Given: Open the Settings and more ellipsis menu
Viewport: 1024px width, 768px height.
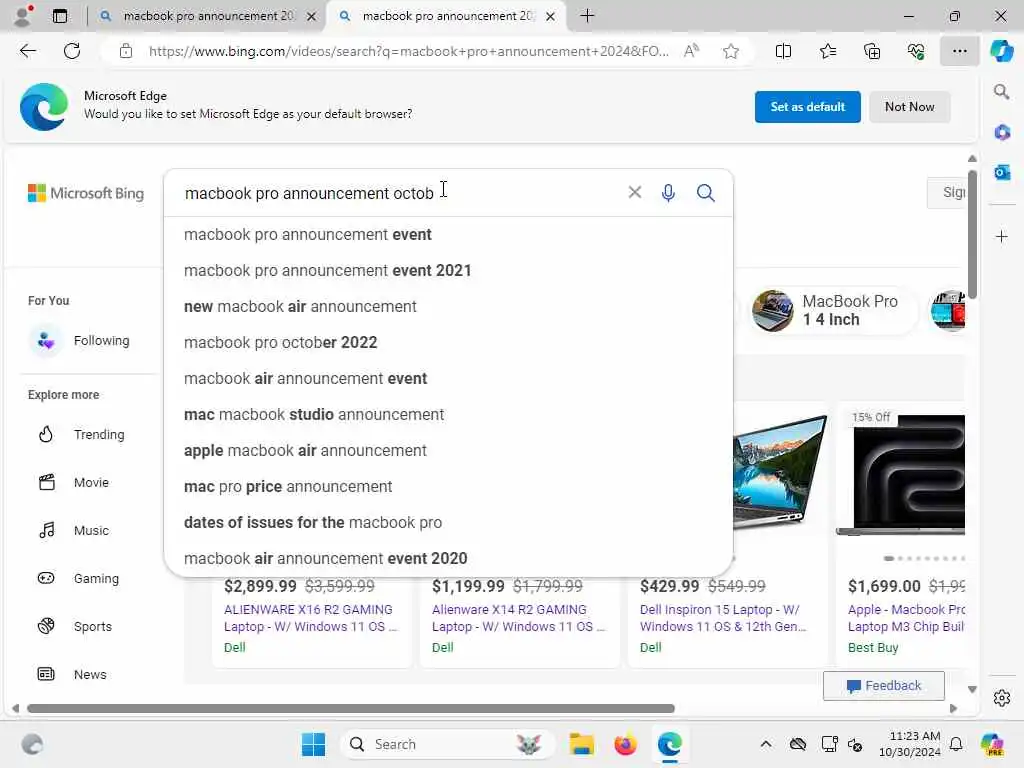Looking at the screenshot, I should (959, 51).
